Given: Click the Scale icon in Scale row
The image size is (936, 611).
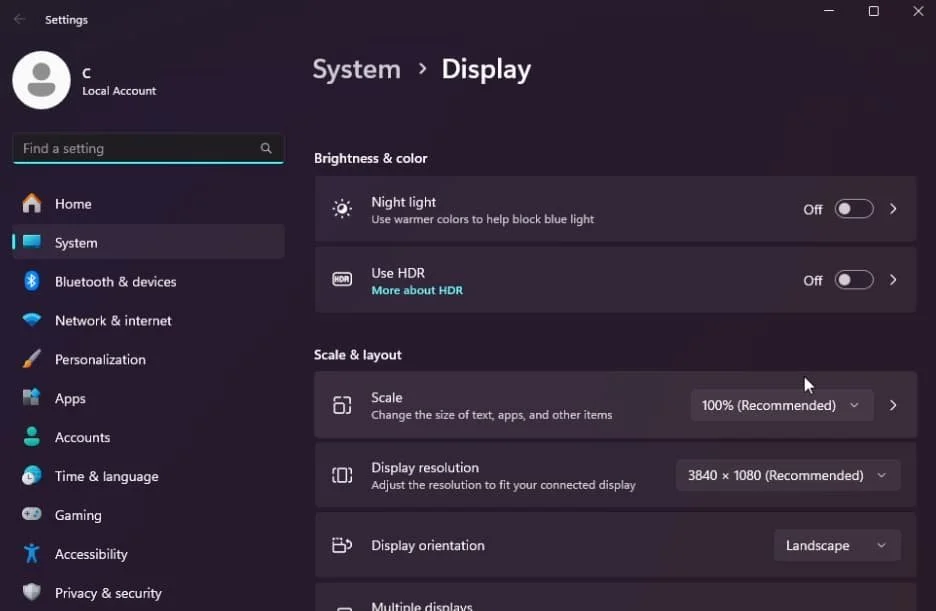Looking at the screenshot, I should coord(342,405).
